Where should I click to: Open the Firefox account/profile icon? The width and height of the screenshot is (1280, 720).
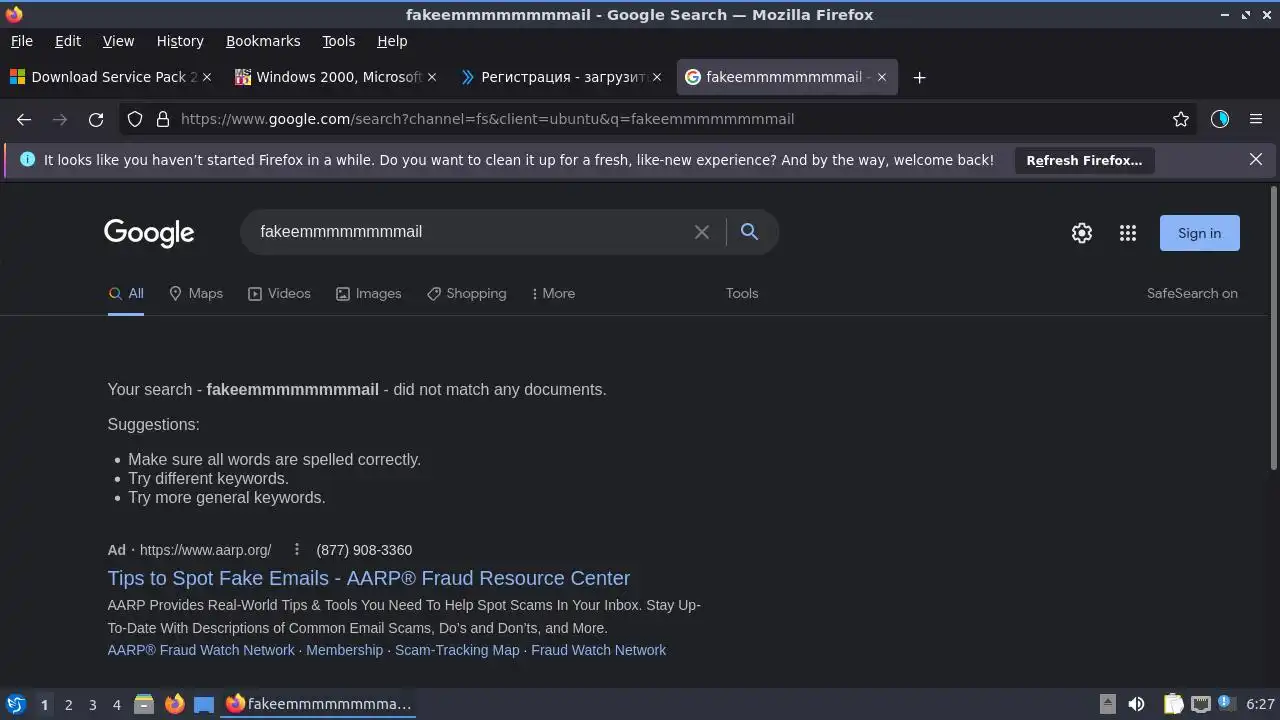(x=1219, y=119)
